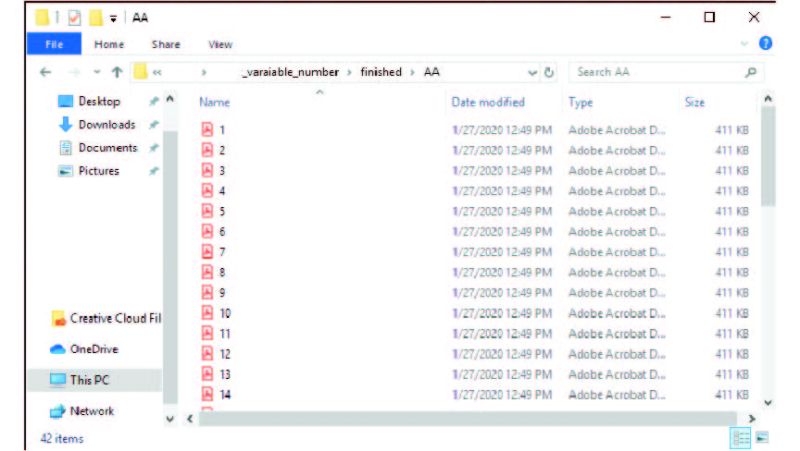Click the search magnifier icon
The width and height of the screenshot is (800, 451).
point(751,72)
